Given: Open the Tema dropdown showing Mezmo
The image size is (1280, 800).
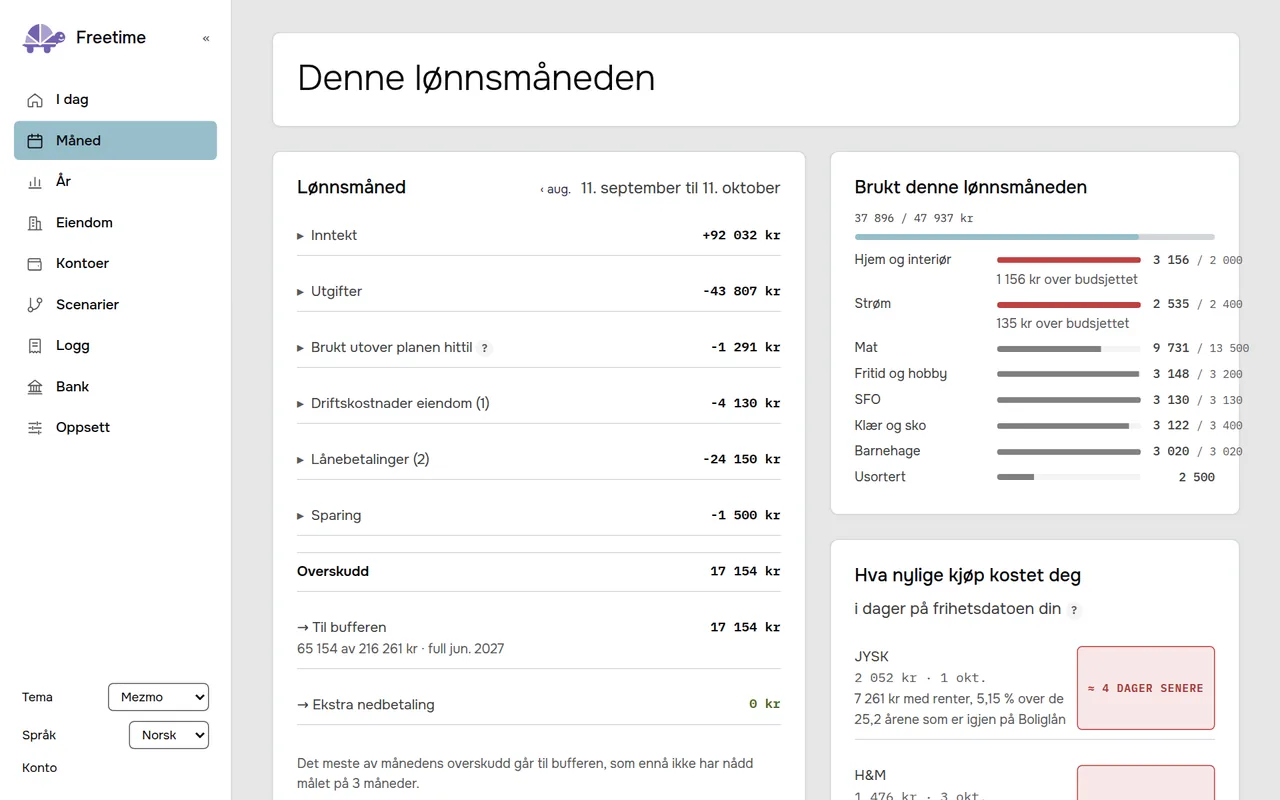Looking at the screenshot, I should coord(158,697).
